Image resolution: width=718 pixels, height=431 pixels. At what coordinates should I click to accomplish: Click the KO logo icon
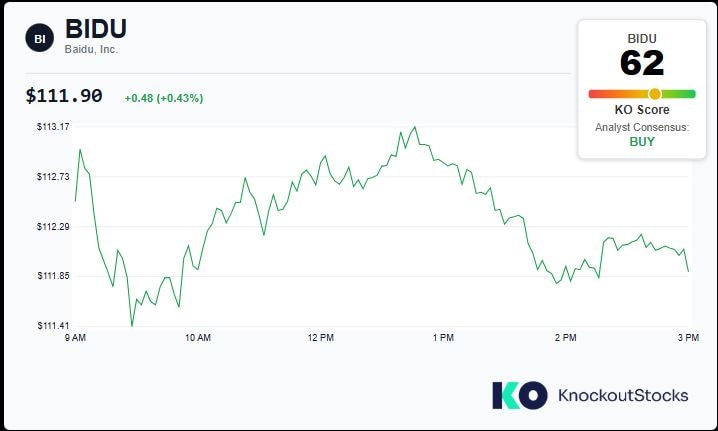(519, 395)
